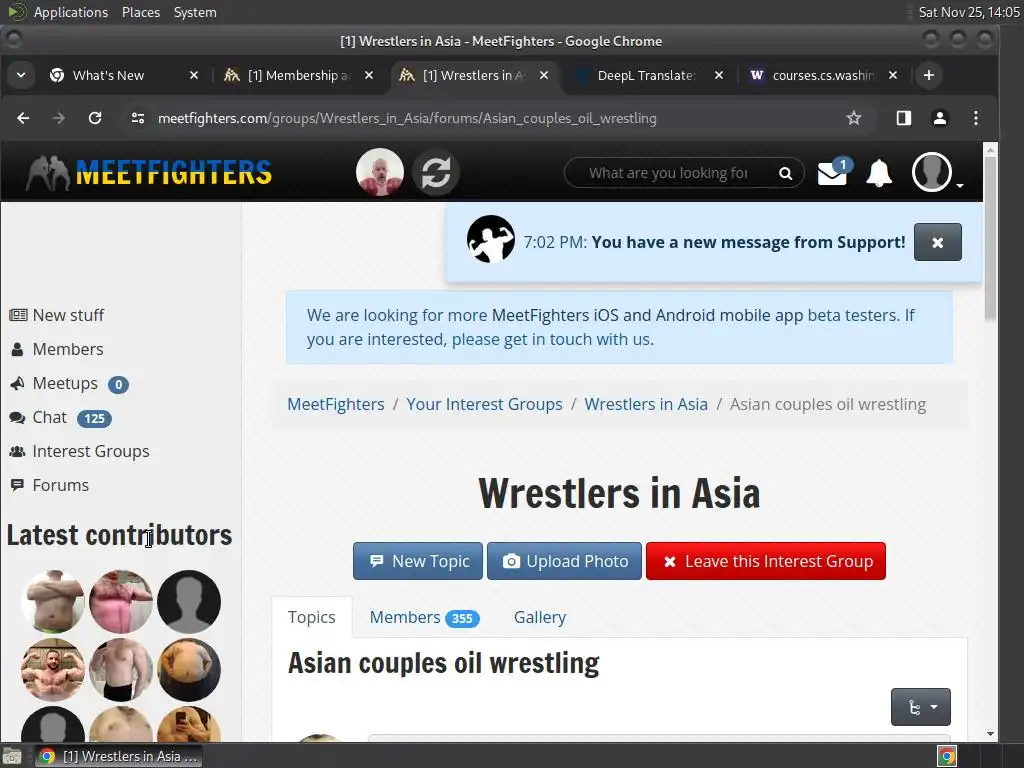Click Your Interest Groups breadcrumb
Image resolution: width=1024 pixels, height=768 pixels.
(484, 404)
